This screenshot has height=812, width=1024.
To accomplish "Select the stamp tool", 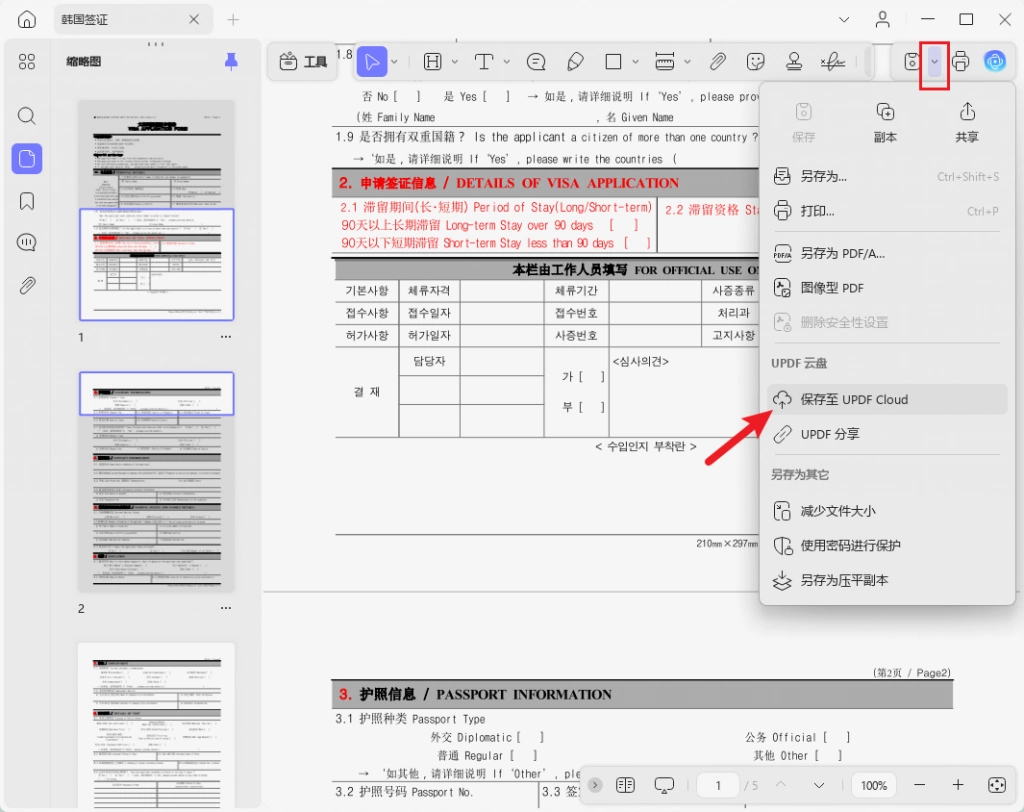I will coord(794,62).
